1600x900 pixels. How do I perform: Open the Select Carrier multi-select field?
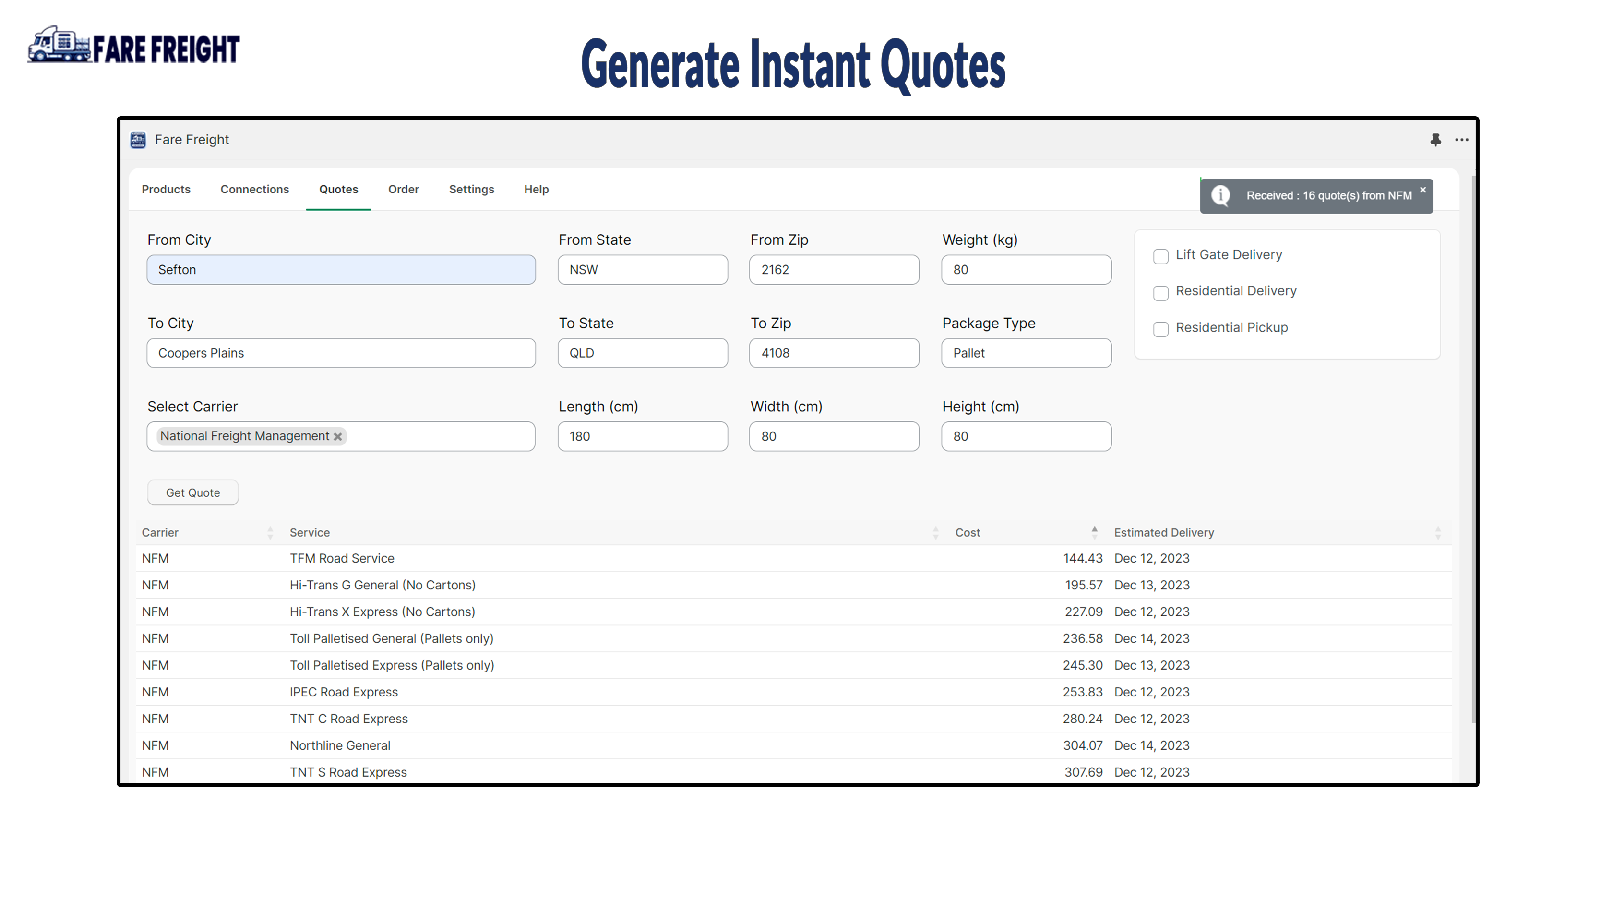point(341,436)
